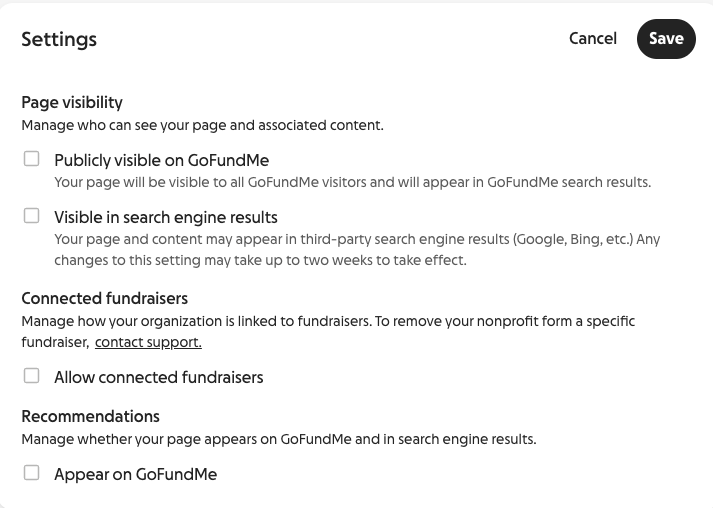Viewport: 713px width, 508px height.
Task: Click the "Publicly visible on GoFundMe" label text
Action: (x=161, y=160)
